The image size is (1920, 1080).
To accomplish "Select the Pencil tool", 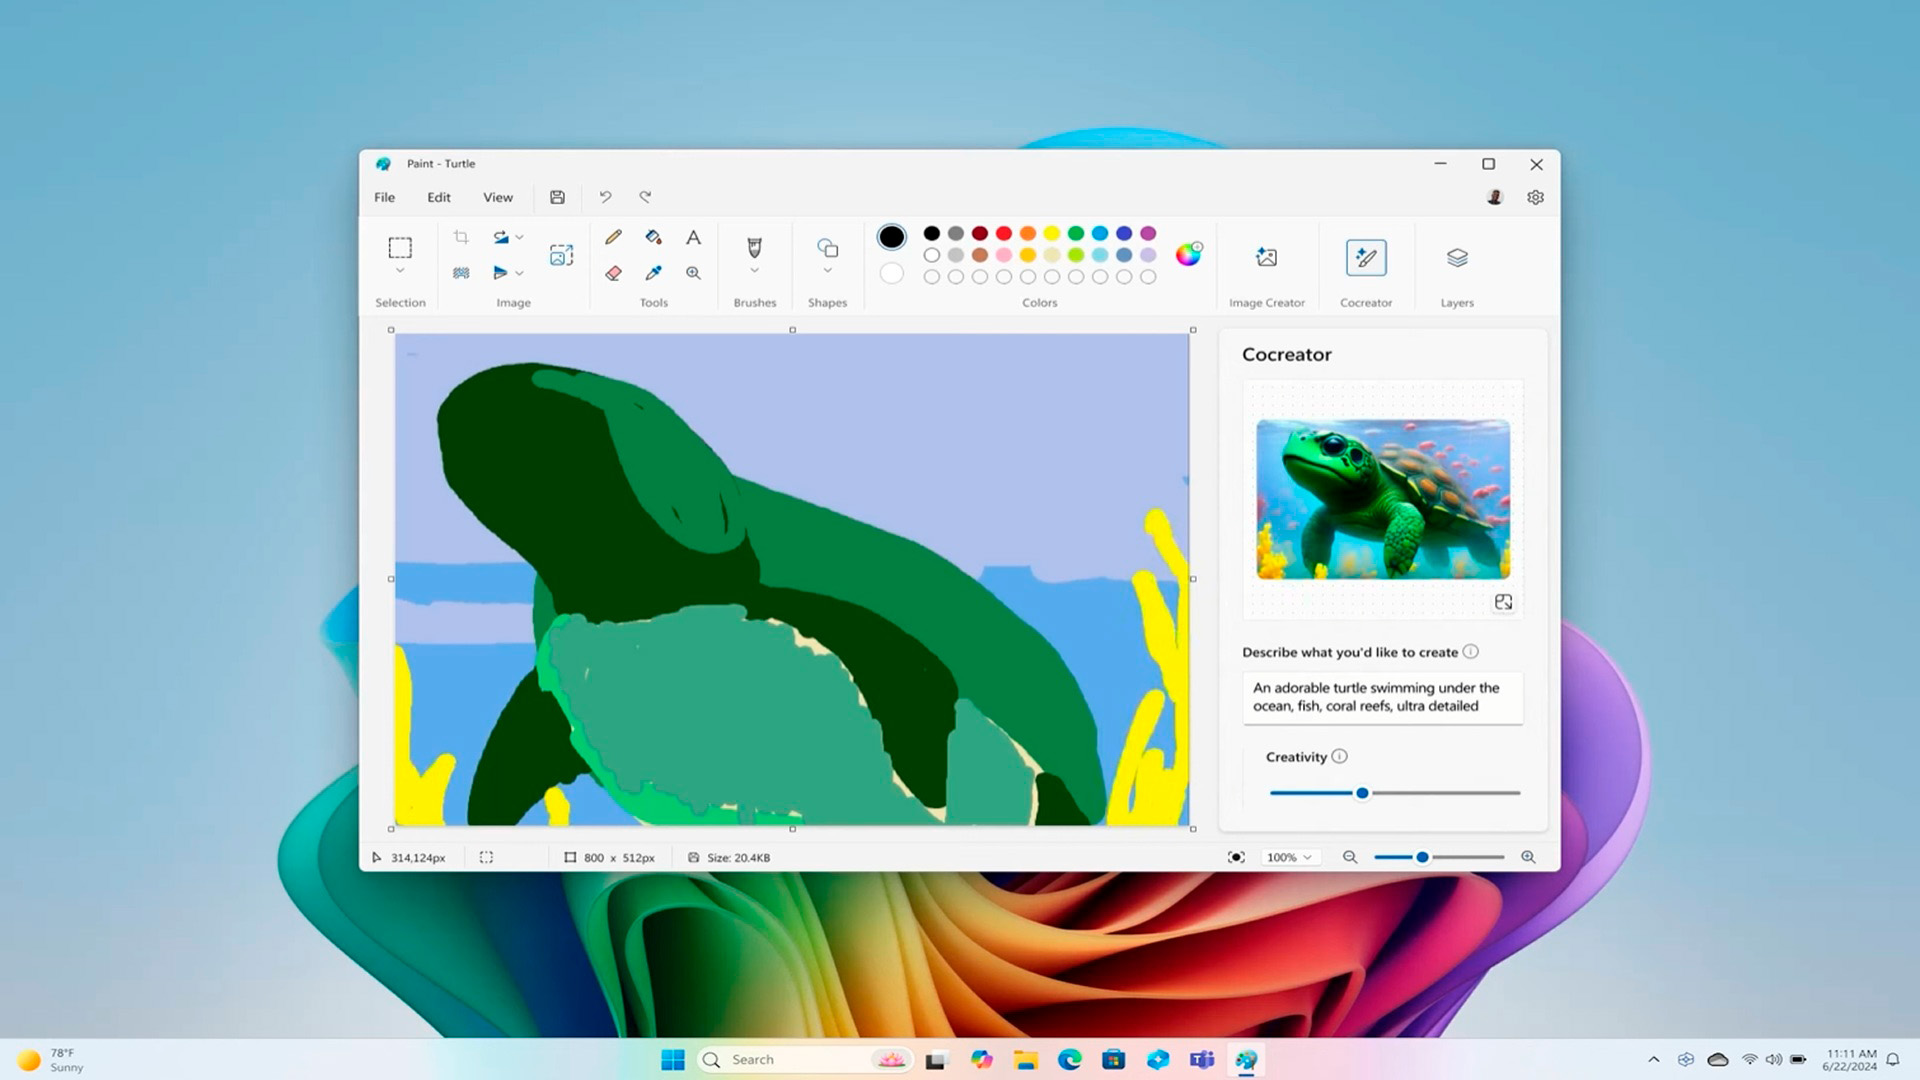I will click(613, 237).
